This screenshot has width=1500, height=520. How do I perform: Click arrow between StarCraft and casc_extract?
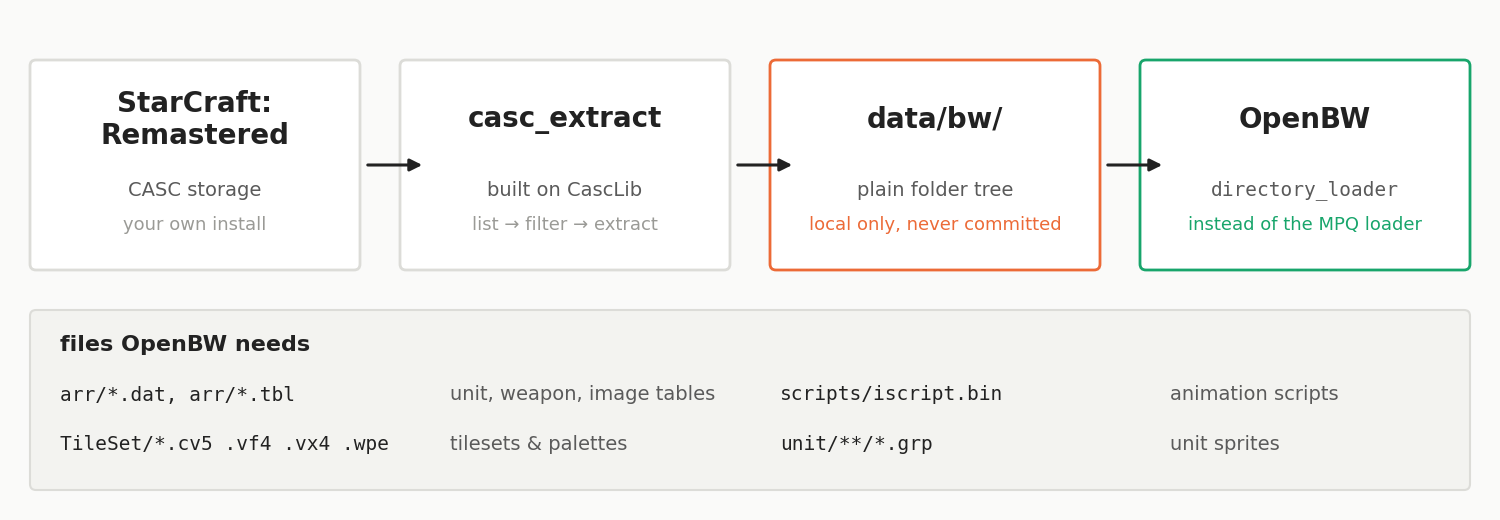point(393,165)
